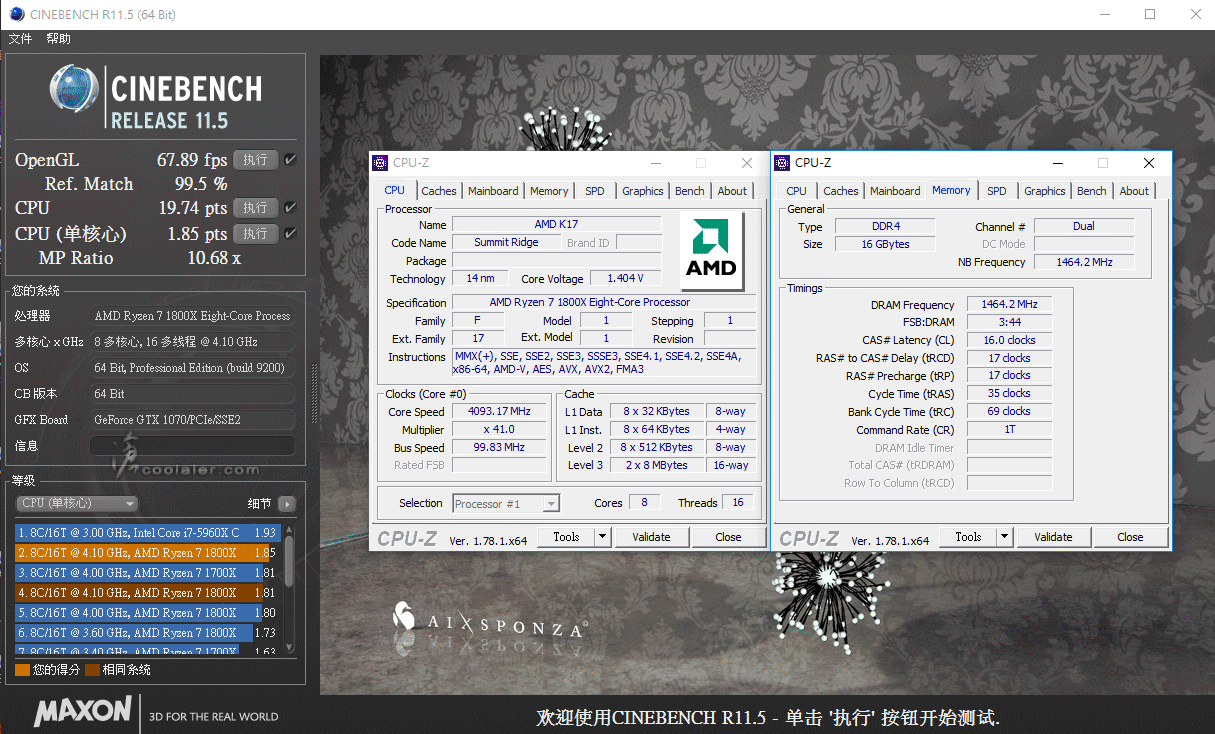Click the Name value "AMD K17"
Image resolution: width=1215 pixels, height=734 pixels.
point(557,225)
